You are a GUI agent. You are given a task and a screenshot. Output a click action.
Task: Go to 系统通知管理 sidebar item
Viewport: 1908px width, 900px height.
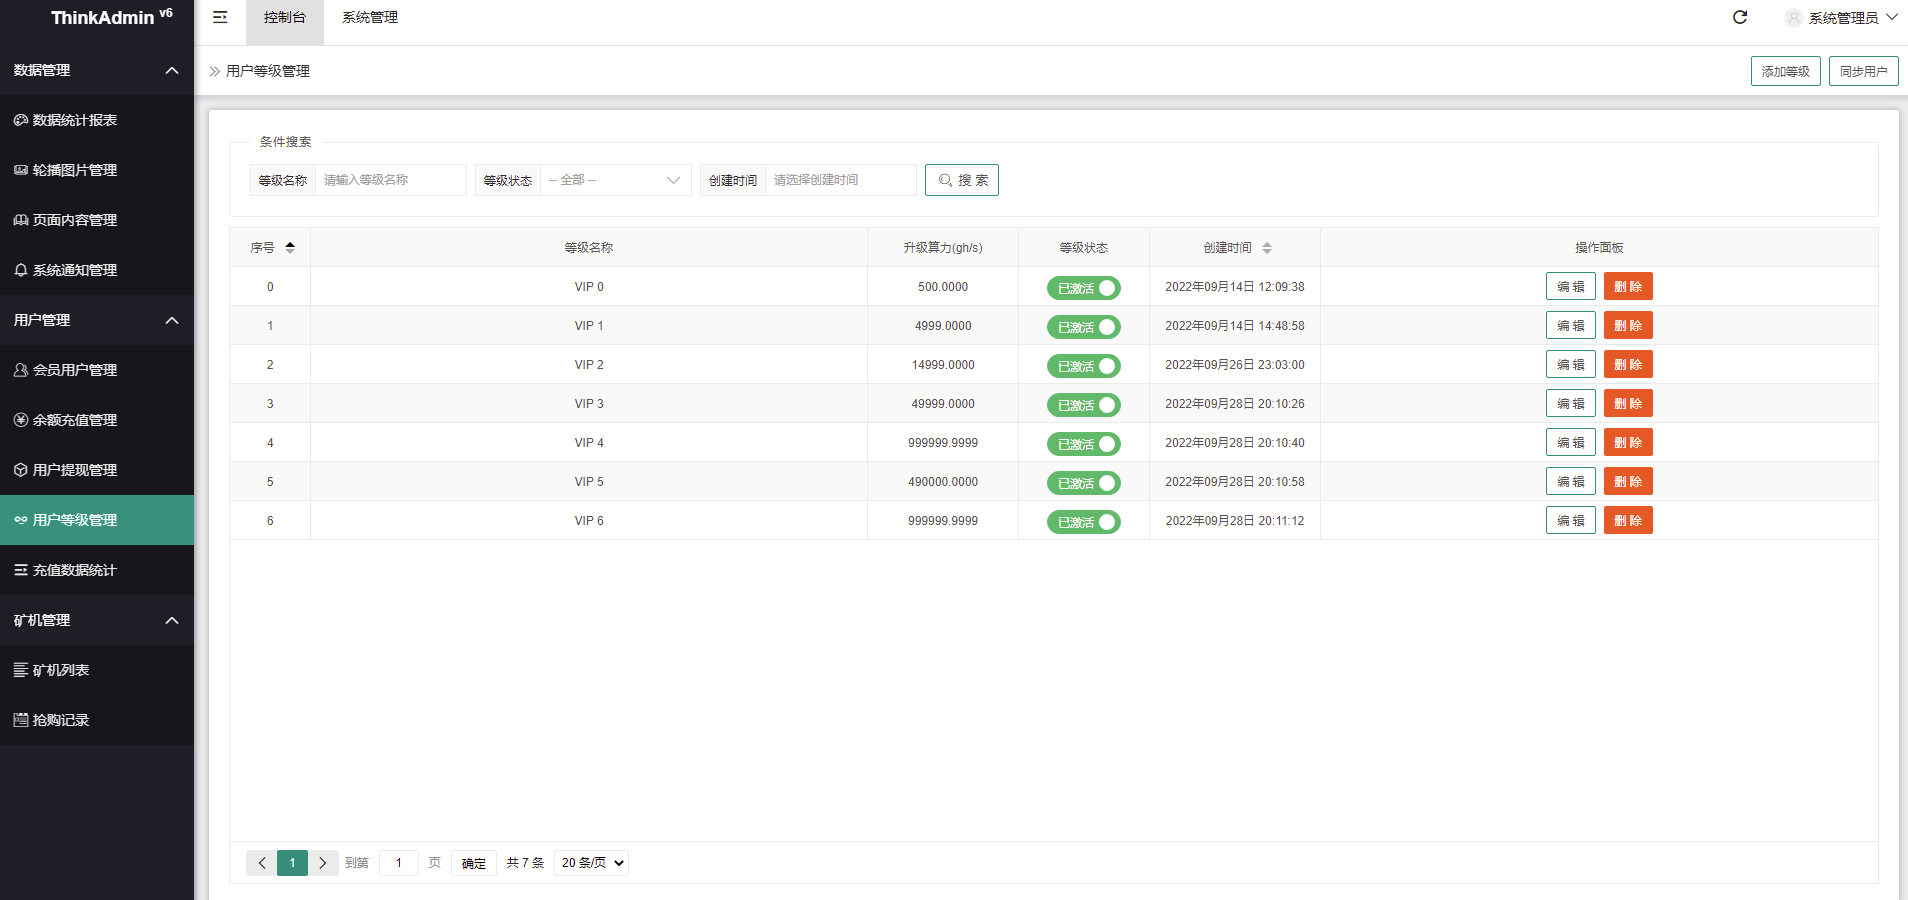[75, 270]
